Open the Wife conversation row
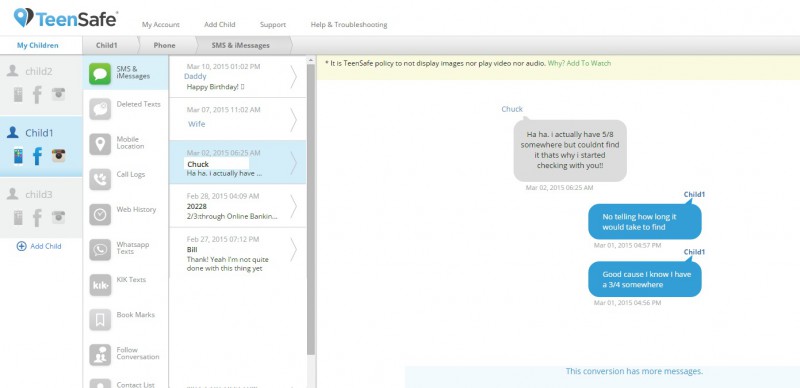 pos(237,119)
